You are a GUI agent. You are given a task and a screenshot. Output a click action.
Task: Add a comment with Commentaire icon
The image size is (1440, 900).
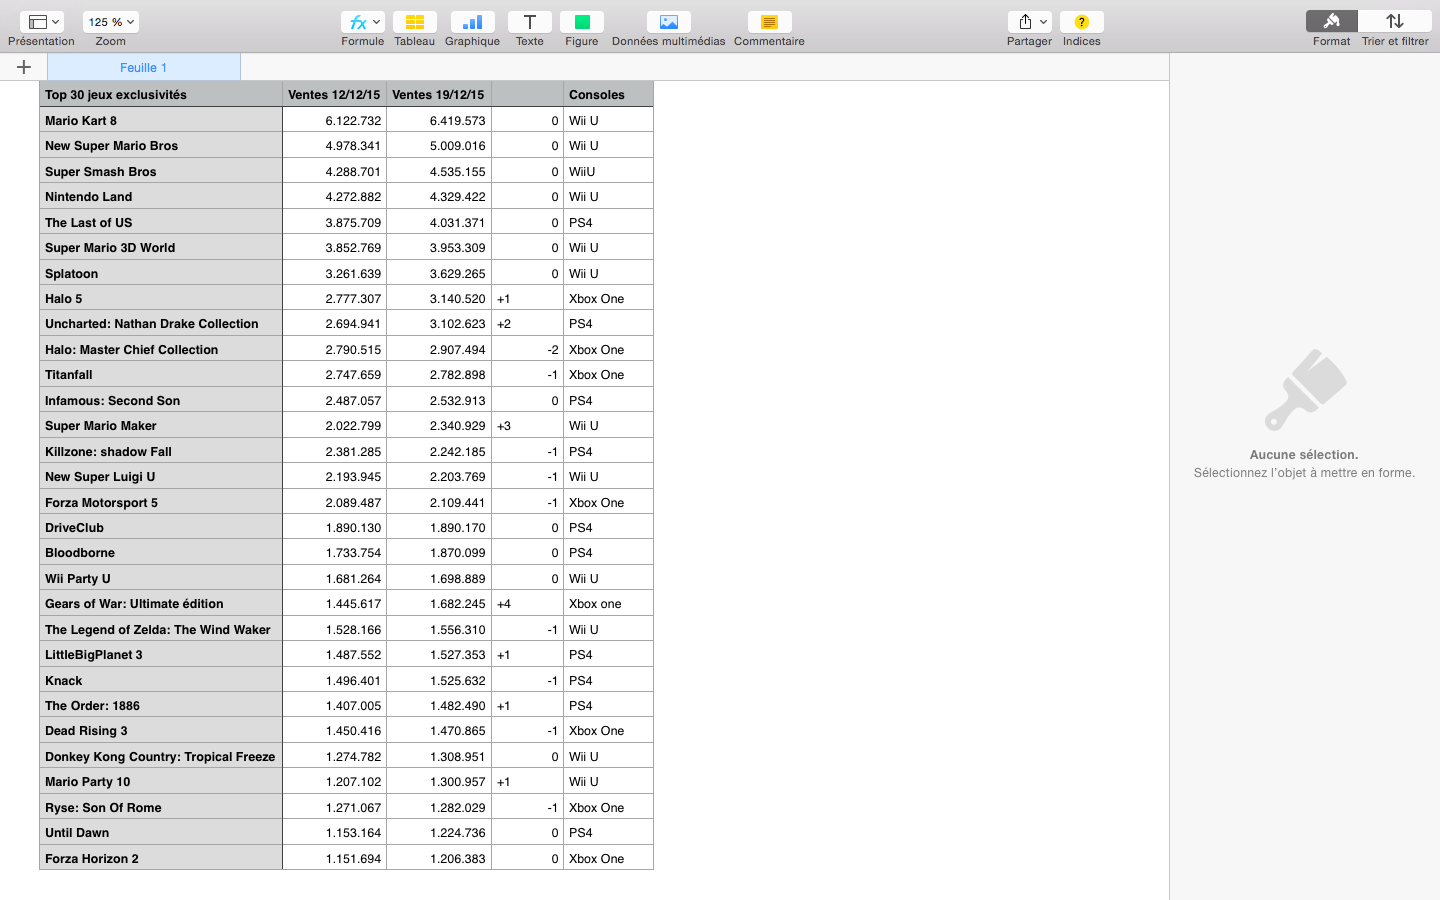pos(769,22)
